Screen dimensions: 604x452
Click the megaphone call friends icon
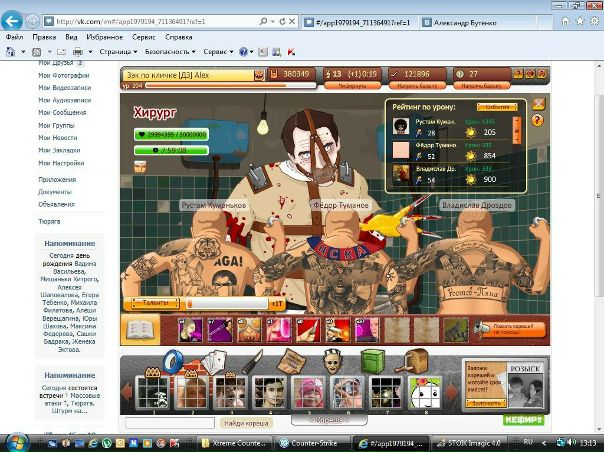[x=481, y=329]
